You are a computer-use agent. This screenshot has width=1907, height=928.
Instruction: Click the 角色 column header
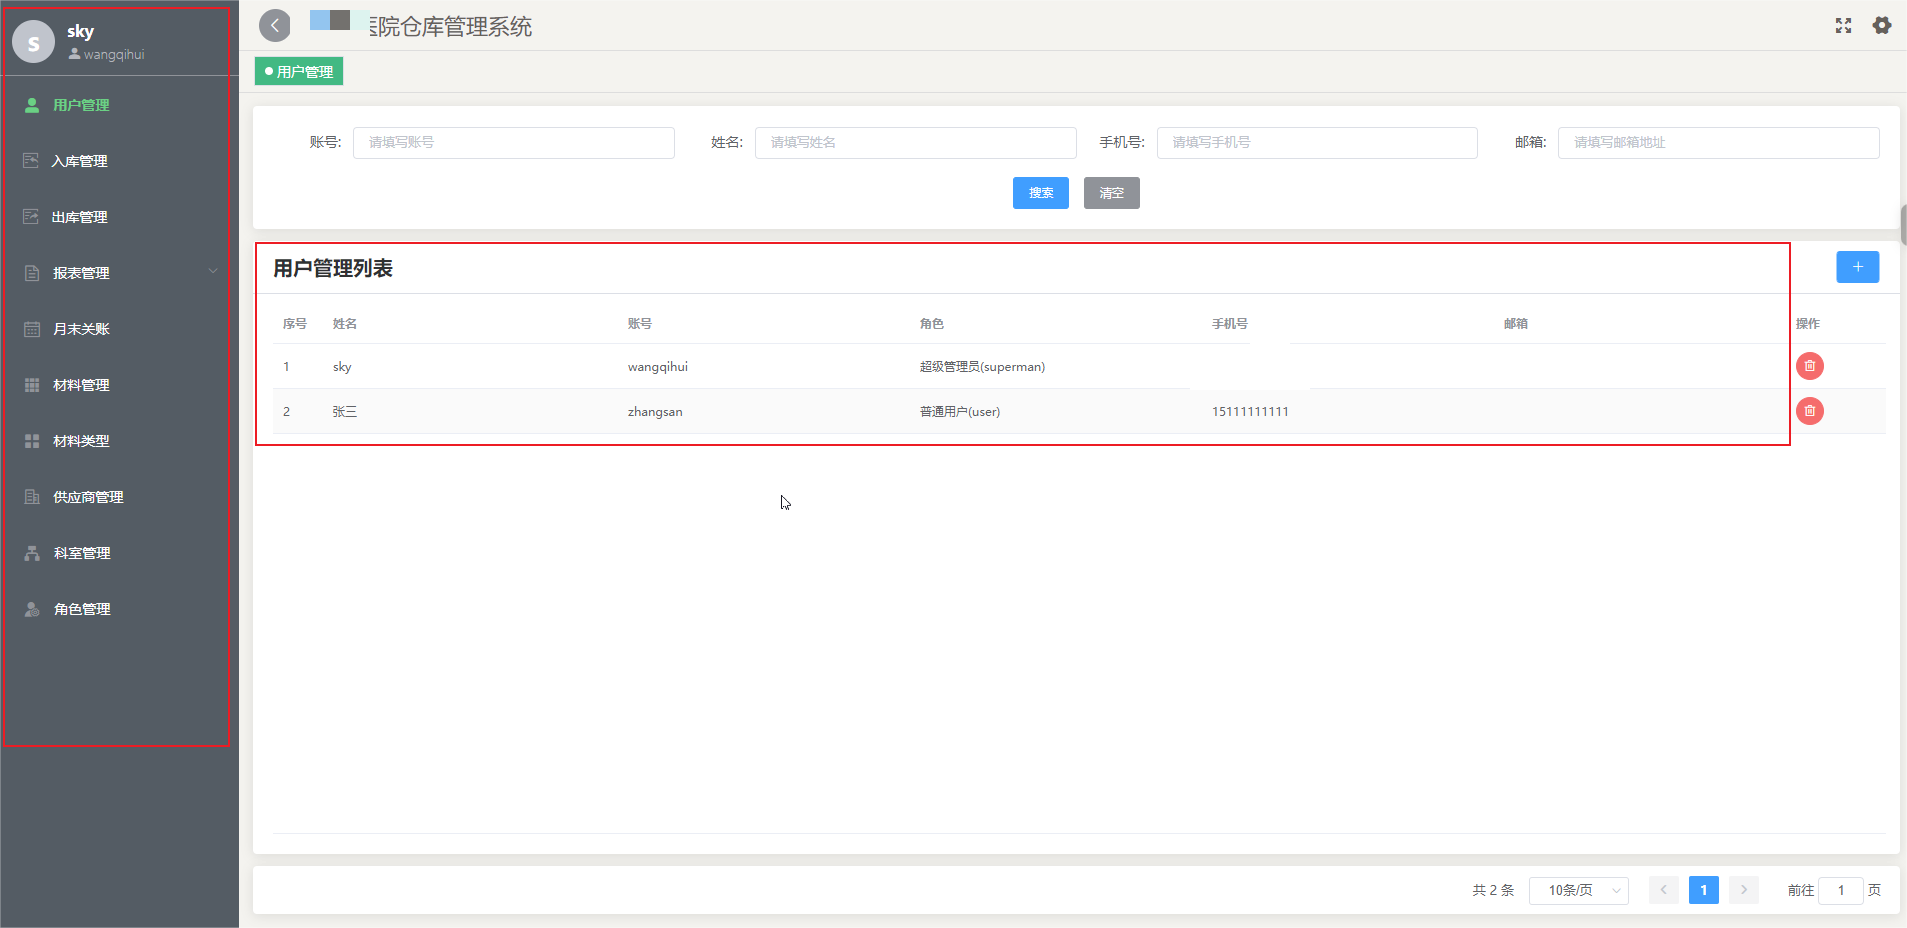(932, 324)
